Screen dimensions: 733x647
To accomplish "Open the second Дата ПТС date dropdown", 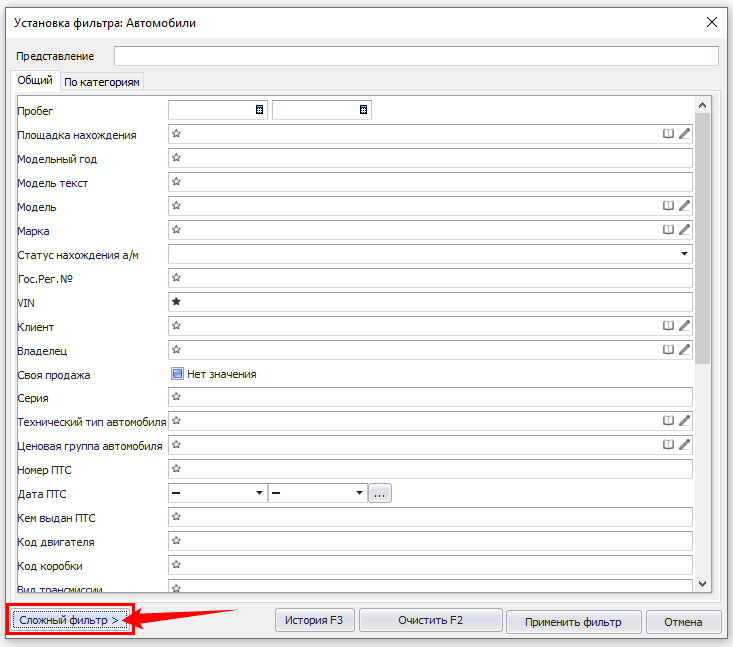I will (x=359, y=493).
